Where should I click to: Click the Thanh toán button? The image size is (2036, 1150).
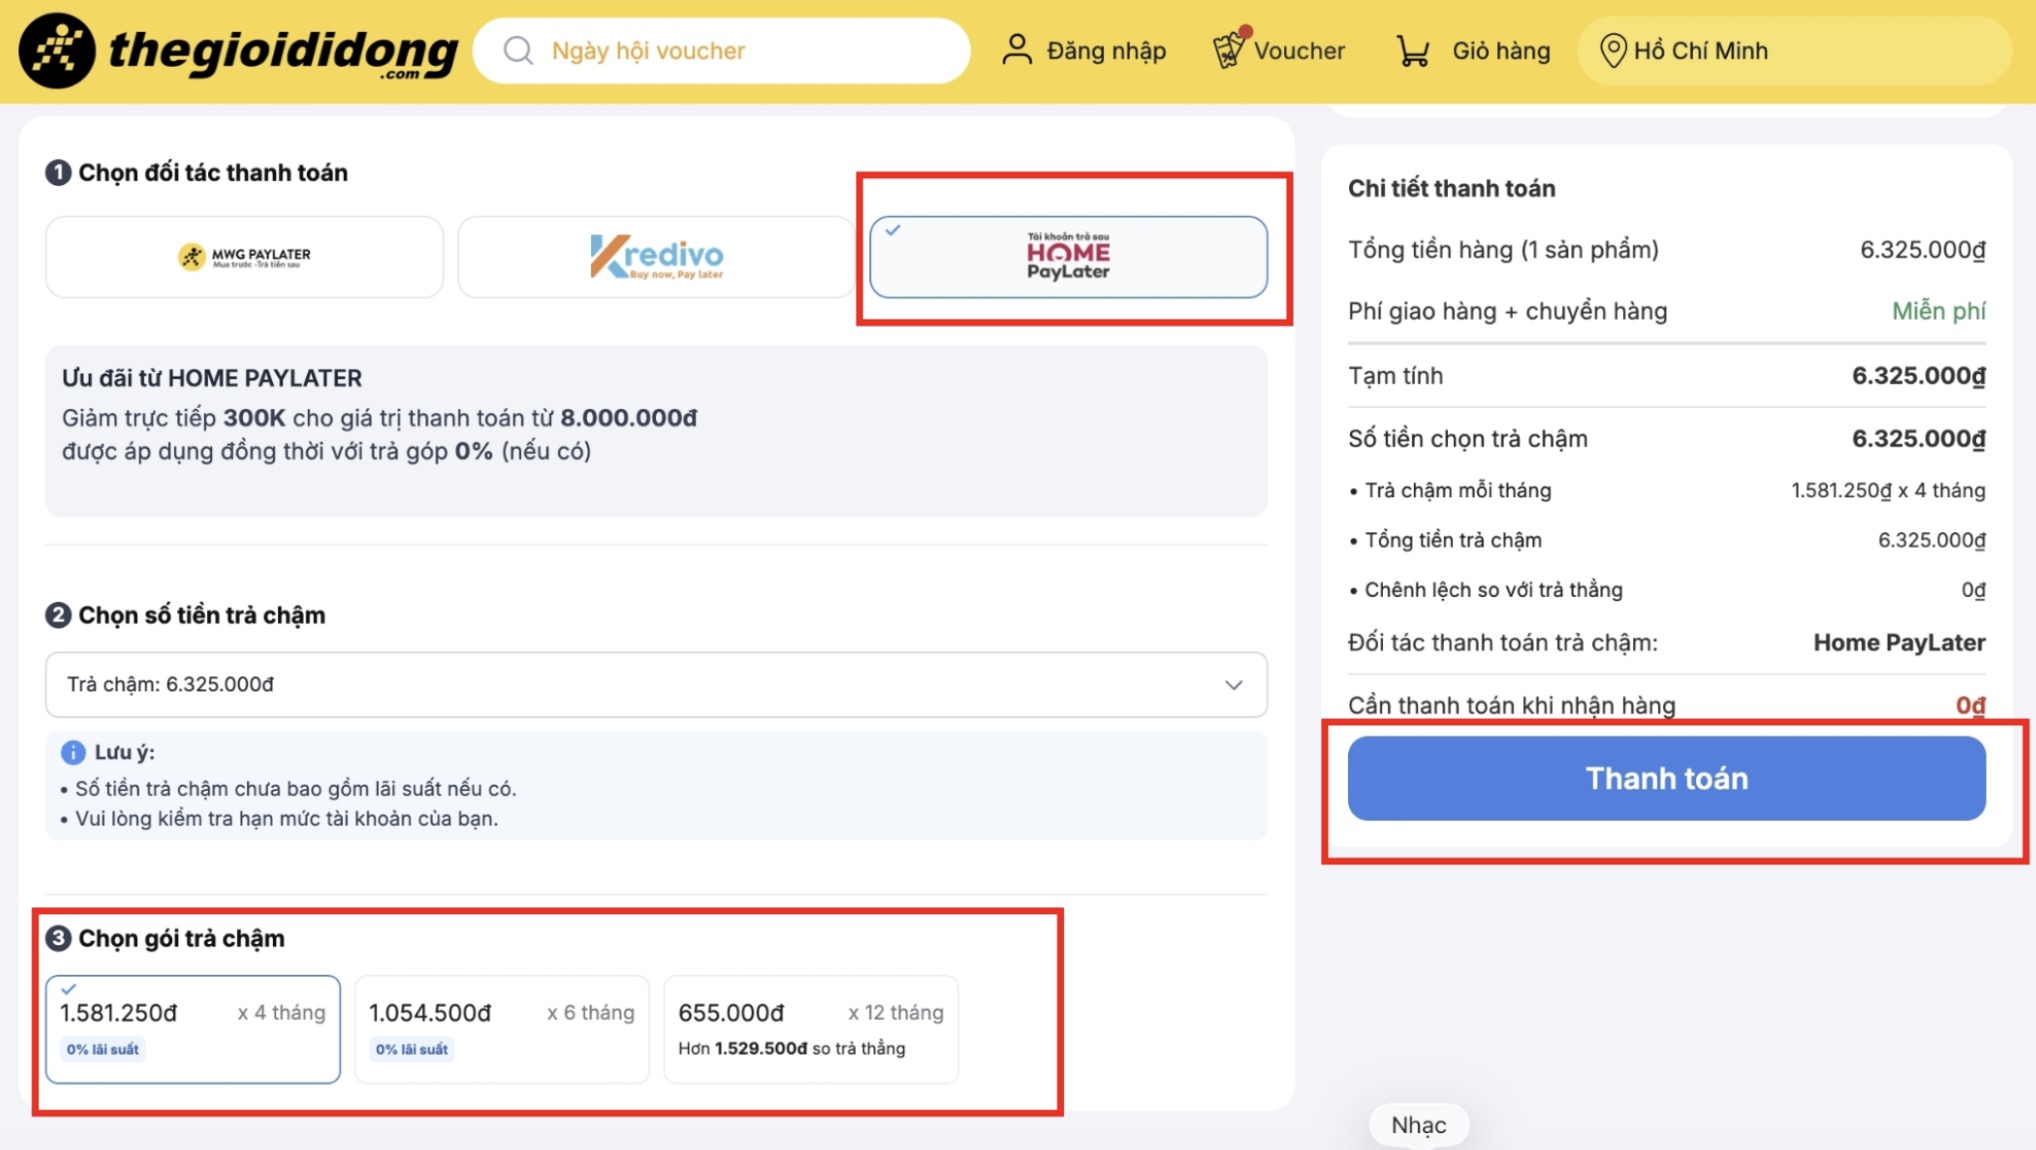(1666, 779)
